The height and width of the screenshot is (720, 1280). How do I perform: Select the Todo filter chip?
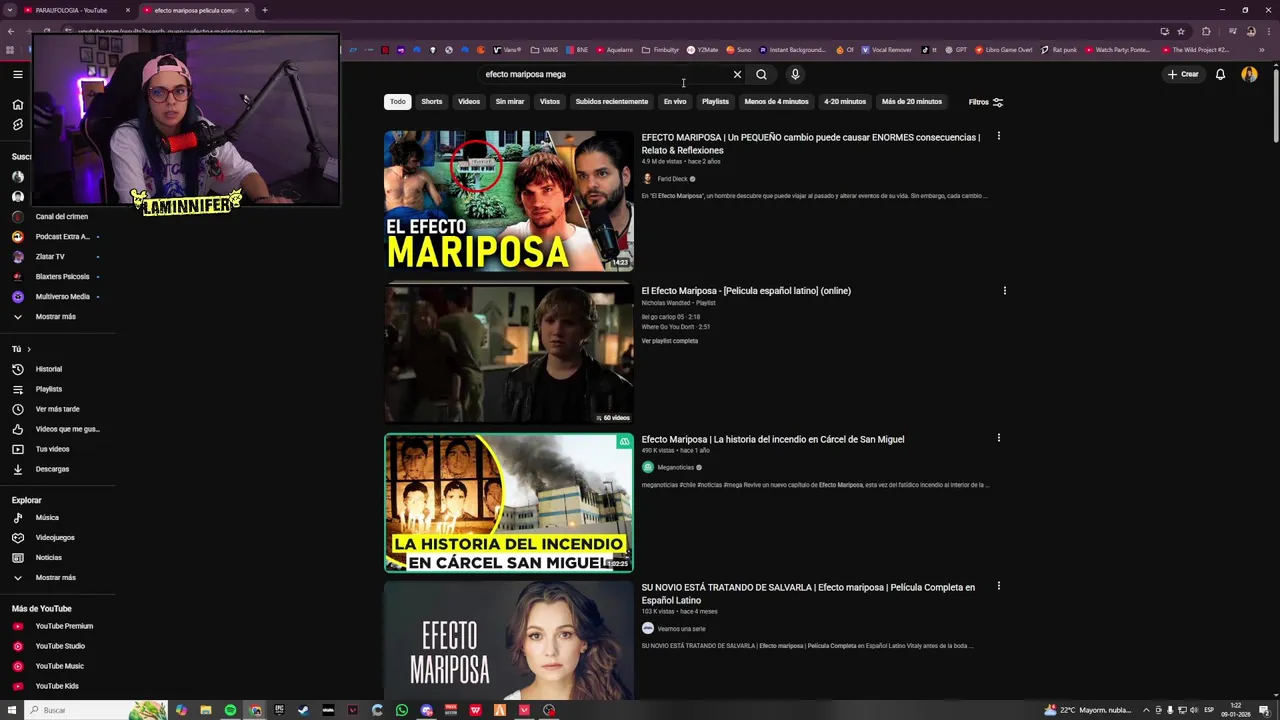398,101
